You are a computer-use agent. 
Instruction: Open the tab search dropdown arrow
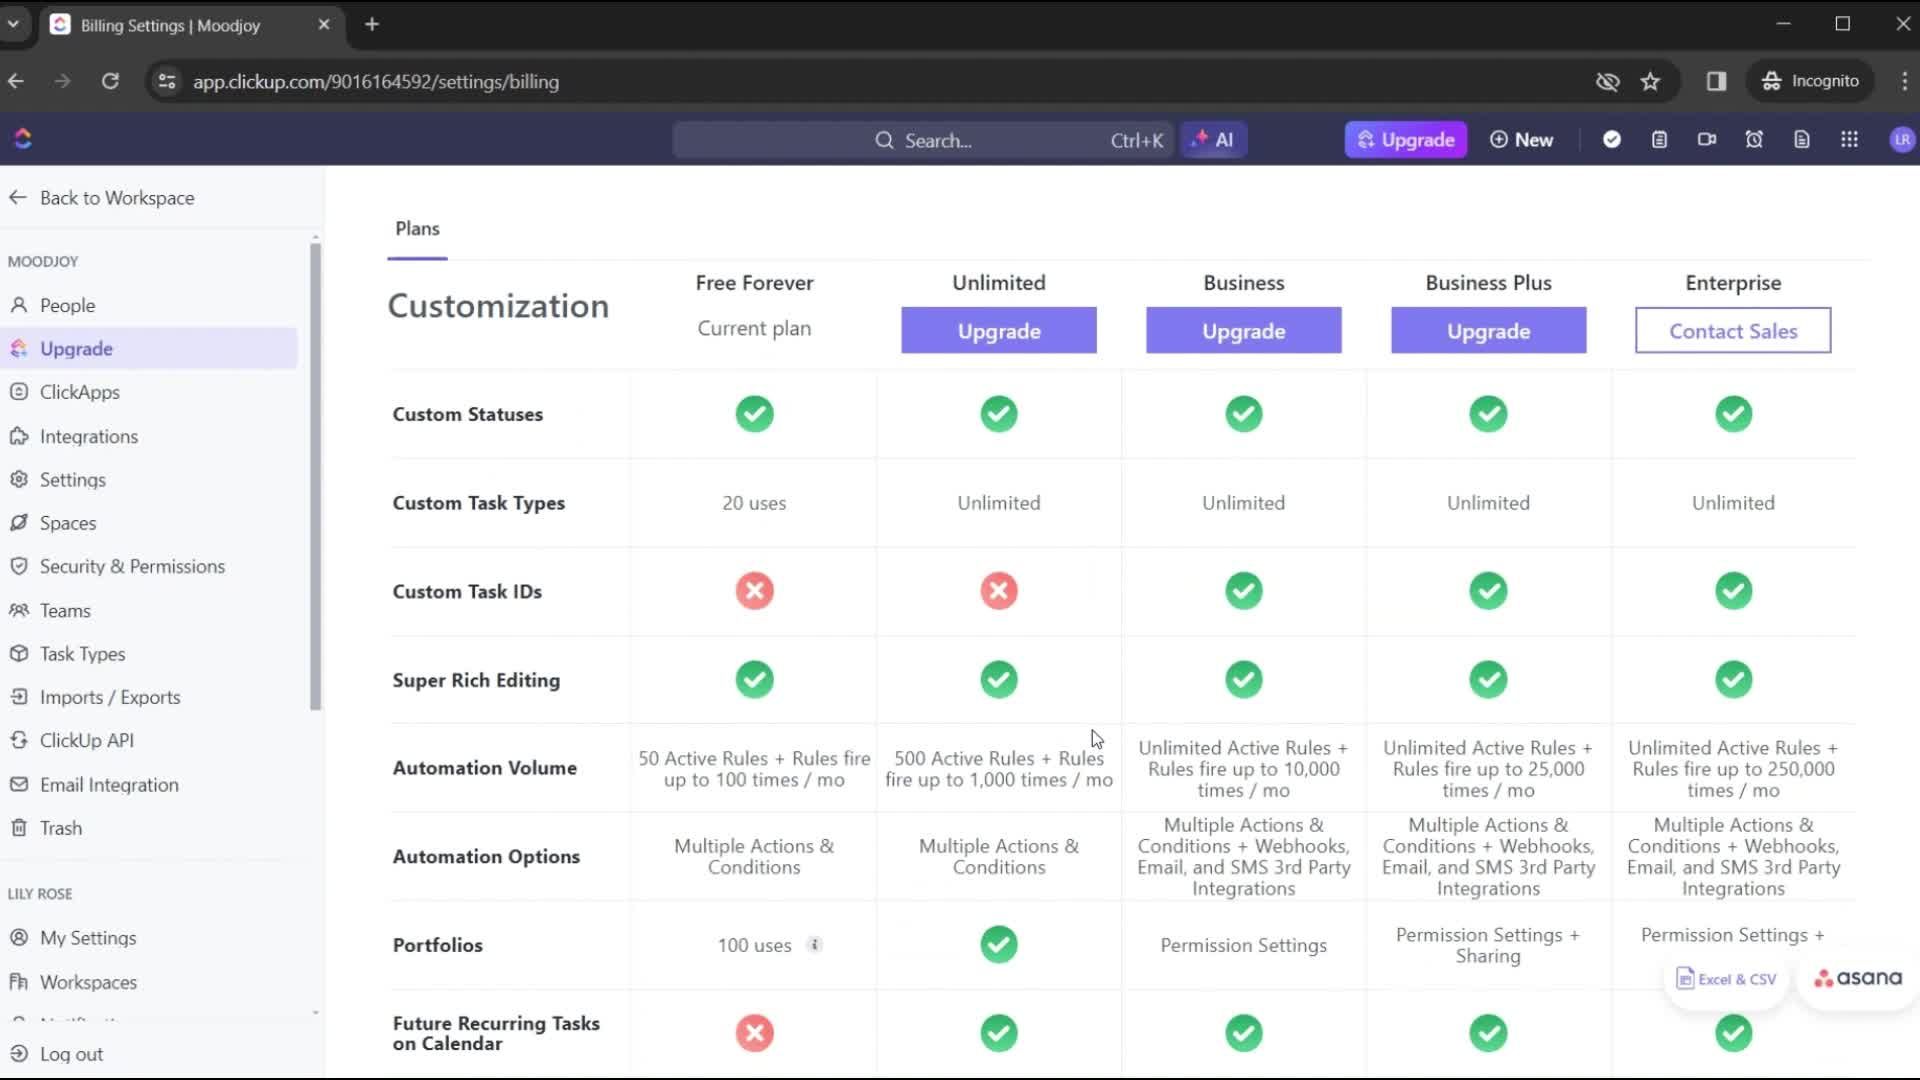pyautogui.click(x=13, y=24)
